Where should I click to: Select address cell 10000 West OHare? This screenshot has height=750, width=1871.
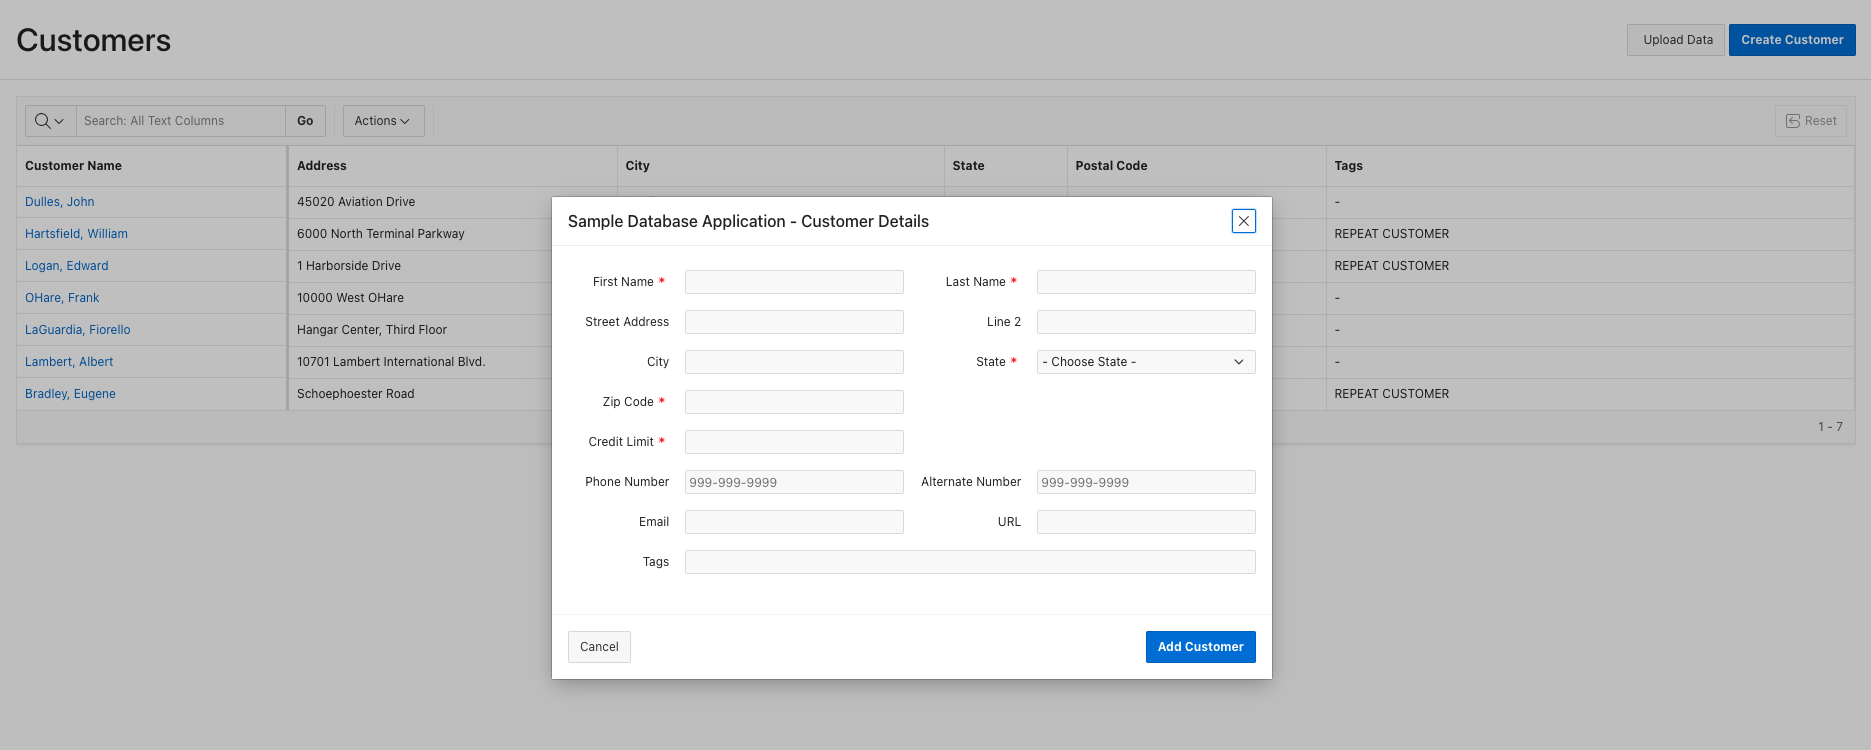[350, 298]
